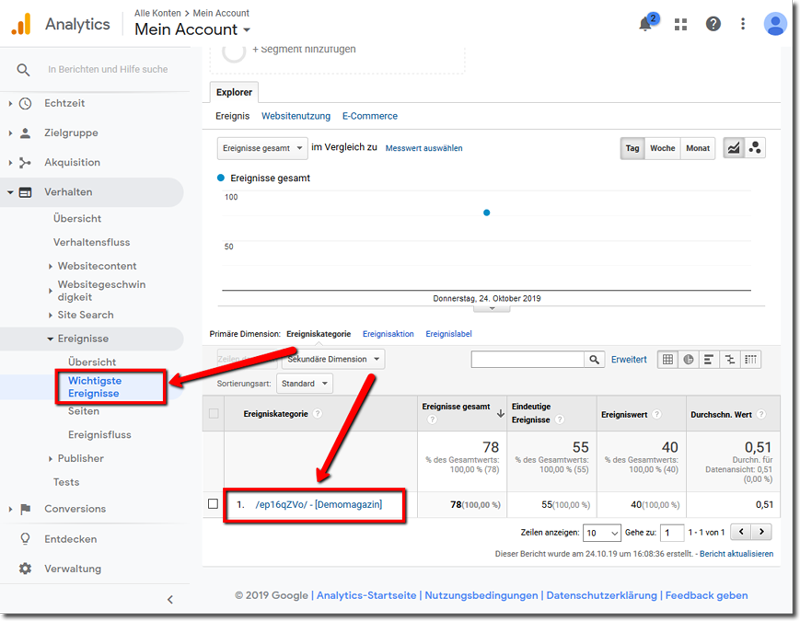Open the user account avatar
Image resolution: width=800 pixels, height=621 pixels.
pyautogui.click(x=775, y=24)
